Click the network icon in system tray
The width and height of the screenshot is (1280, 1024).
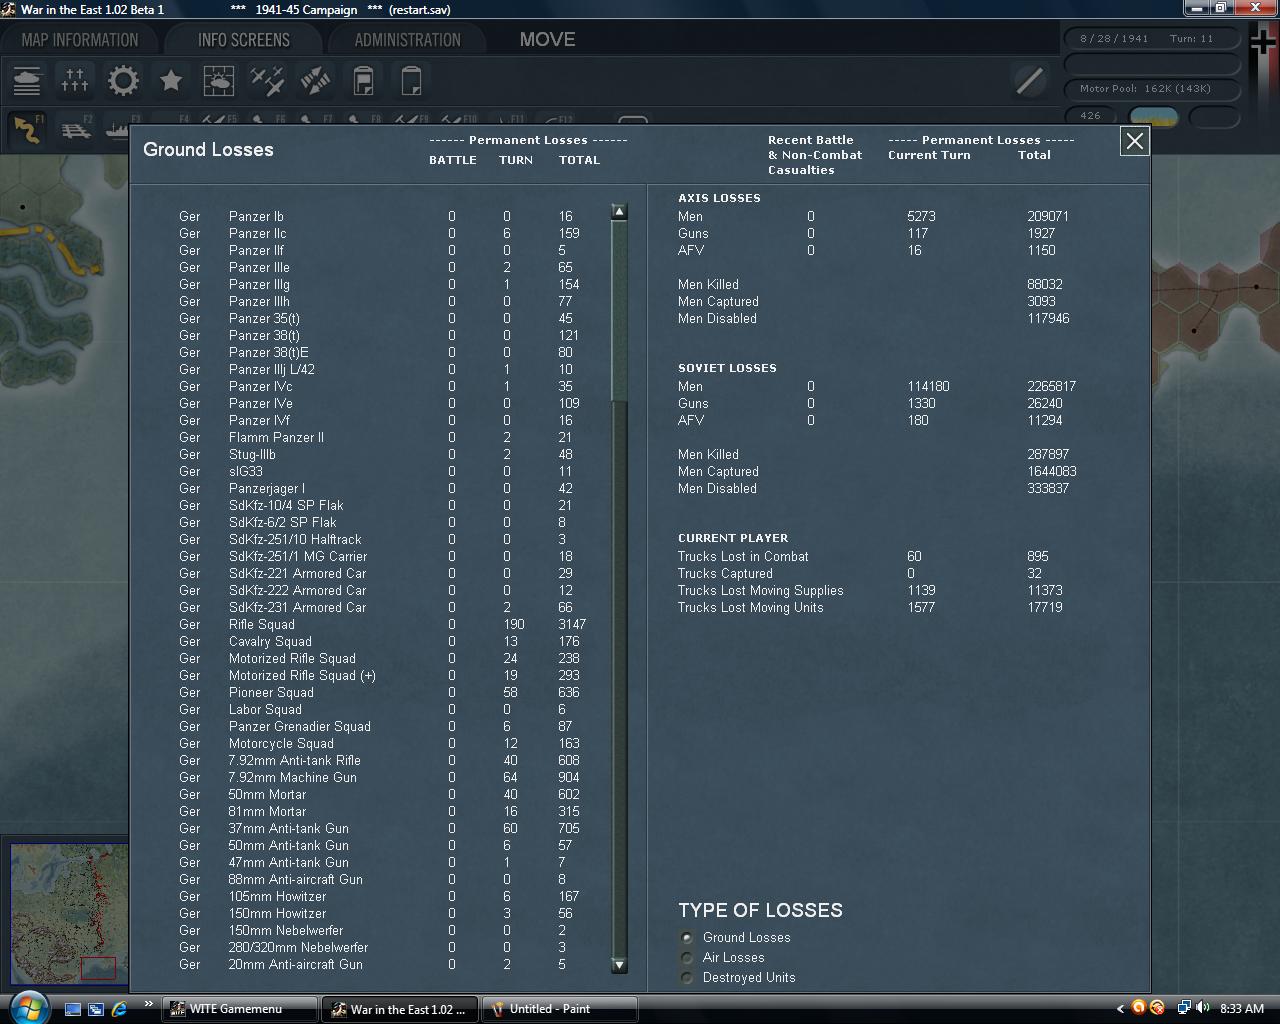pyautogui.click(x=1184, y=1008)
